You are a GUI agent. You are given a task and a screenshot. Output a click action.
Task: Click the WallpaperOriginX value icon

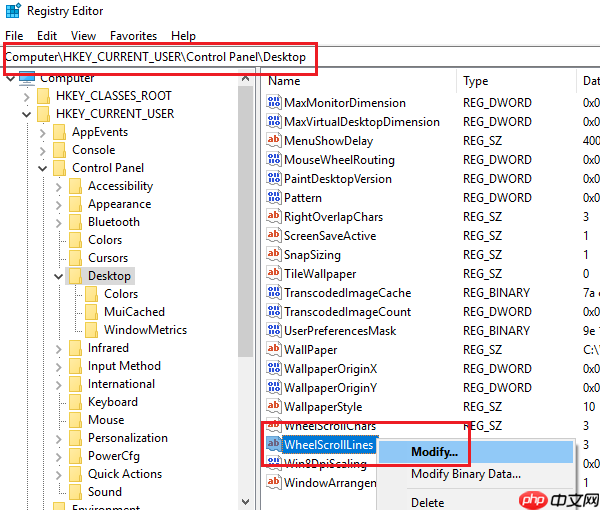tap(274, 368)
